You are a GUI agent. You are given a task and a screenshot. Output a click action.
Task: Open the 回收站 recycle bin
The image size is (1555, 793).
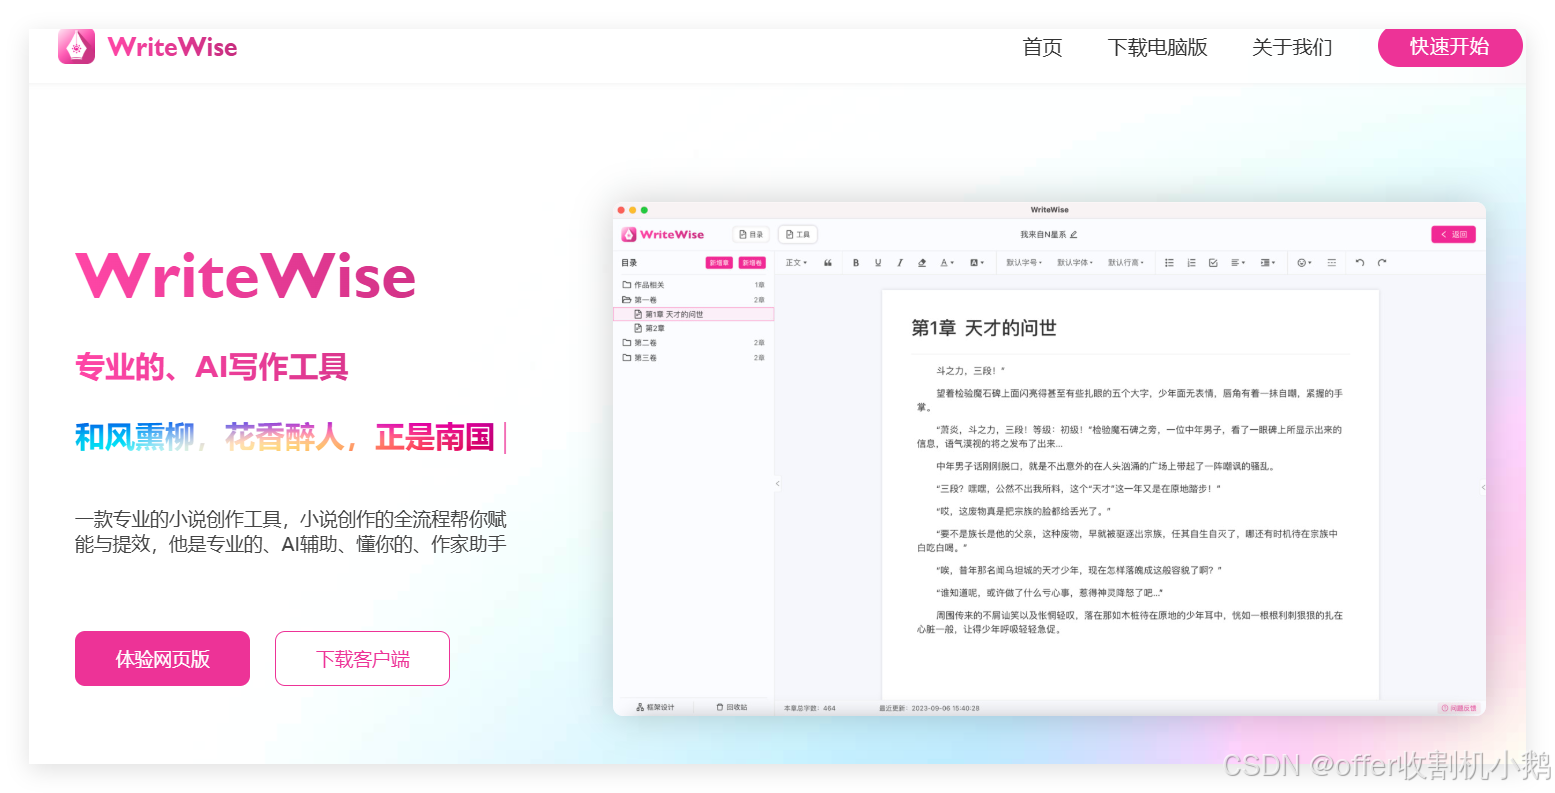733,707
